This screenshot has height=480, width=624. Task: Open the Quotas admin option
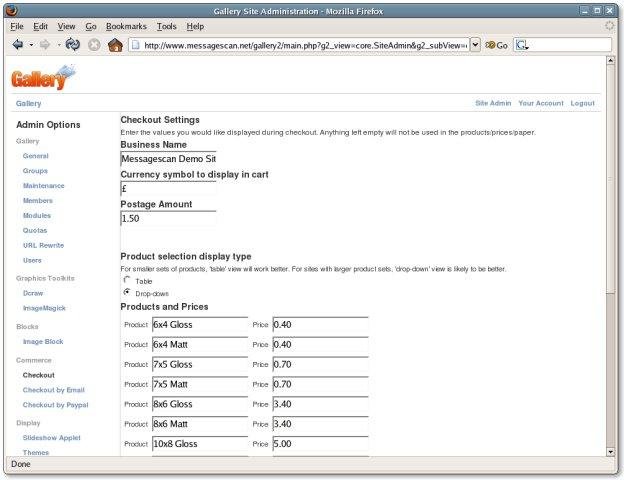pos(35,230)
